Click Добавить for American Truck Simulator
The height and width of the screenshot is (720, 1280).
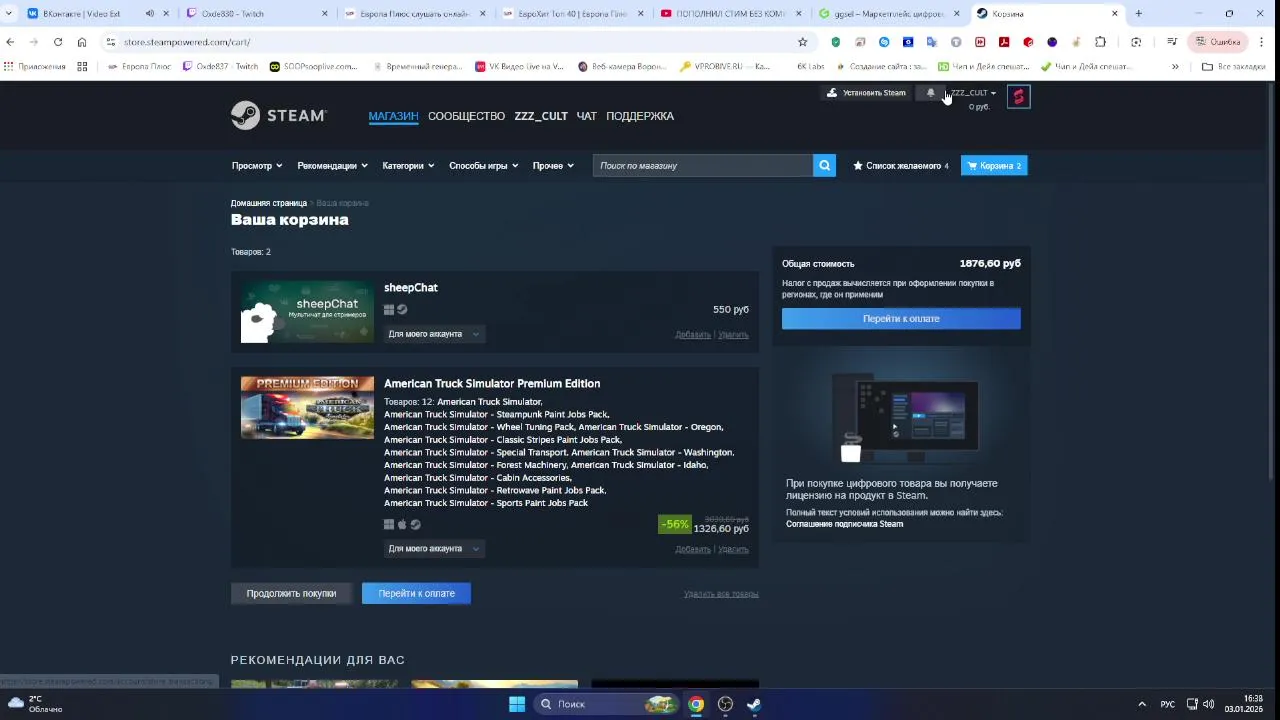pos(693,549)
